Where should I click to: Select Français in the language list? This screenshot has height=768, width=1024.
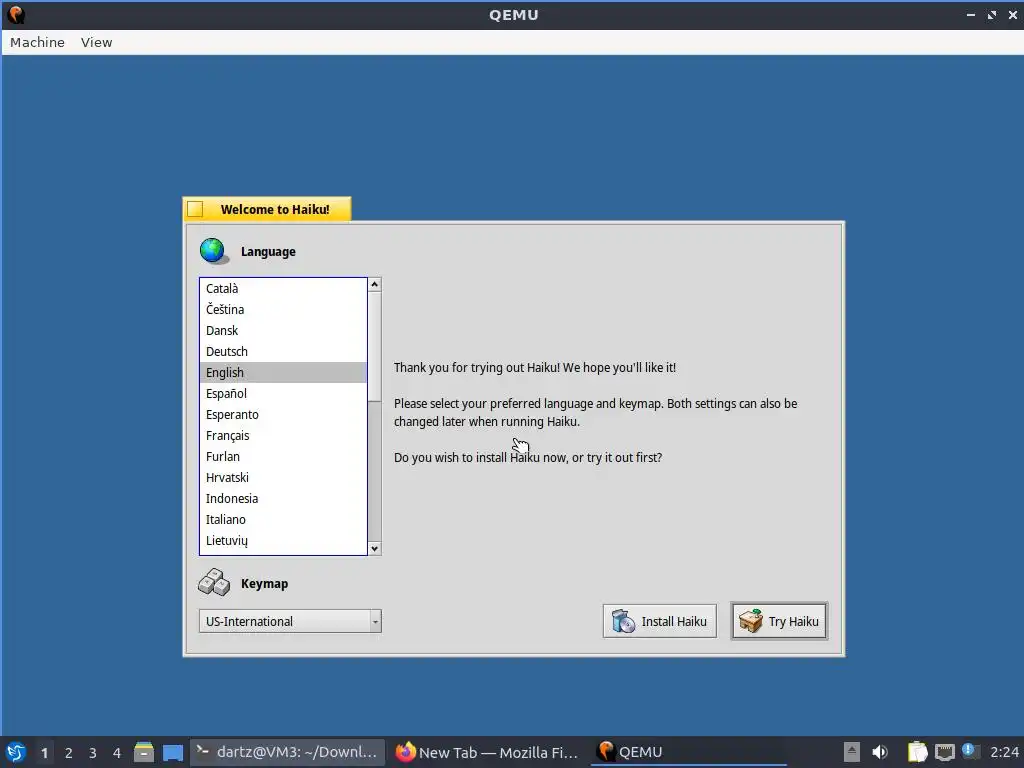pyautogui.click(x=283, y=435)
